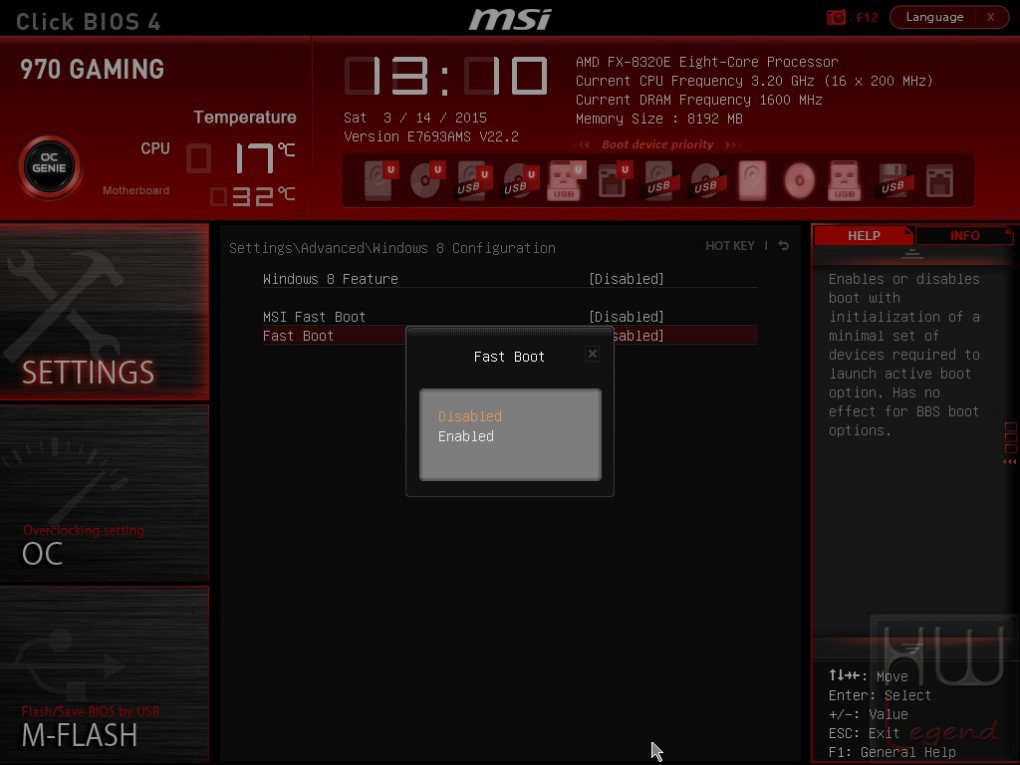Open the HOT KEY menu
The width and height of the screenshot is (1020, 765).
click(730, 246)
